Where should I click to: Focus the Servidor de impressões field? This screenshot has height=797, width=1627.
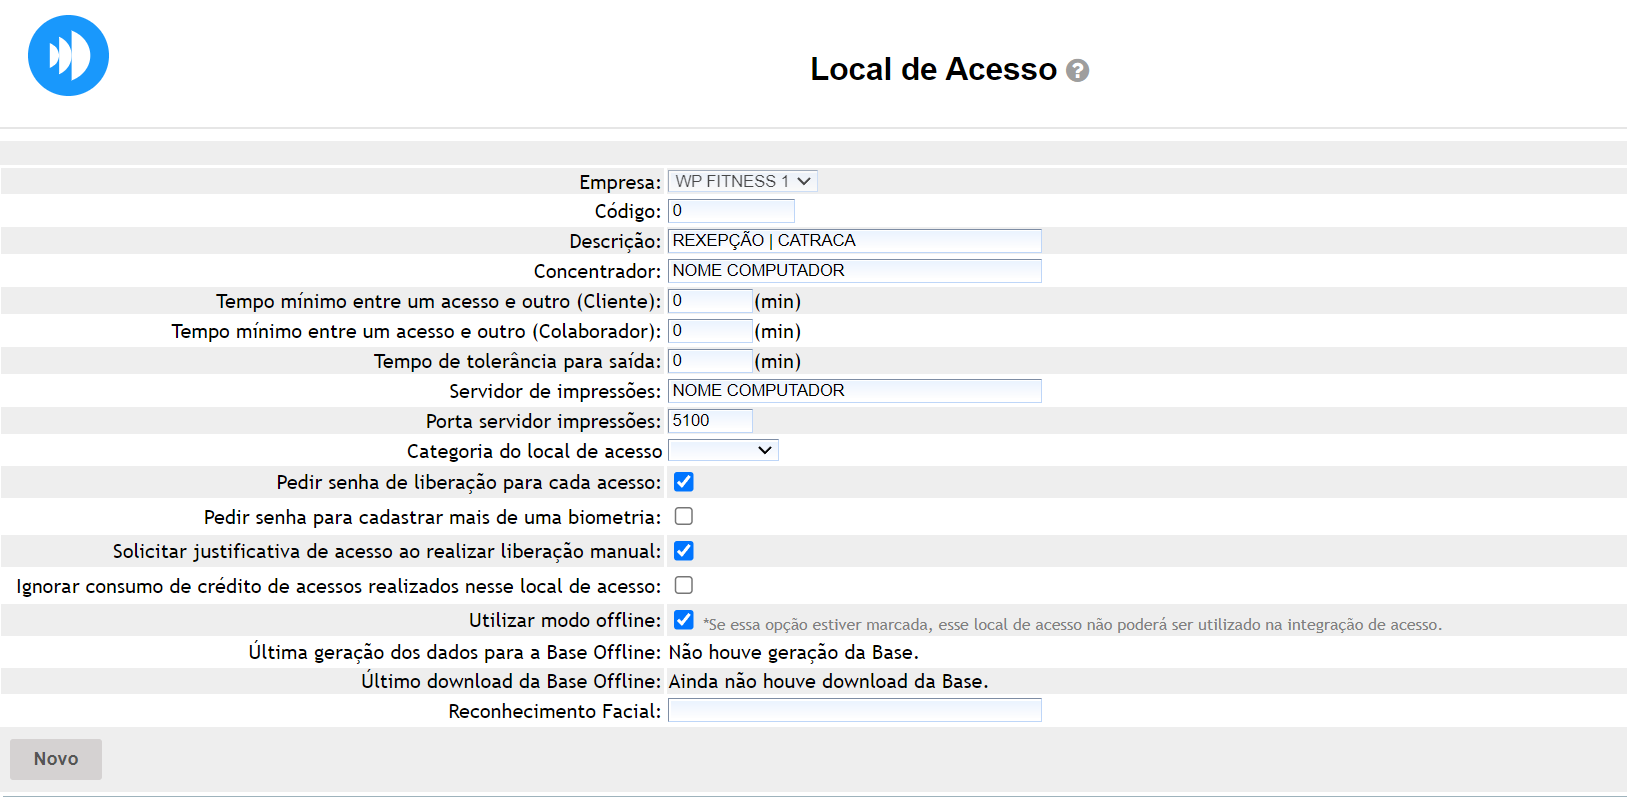tap(854, 391)
